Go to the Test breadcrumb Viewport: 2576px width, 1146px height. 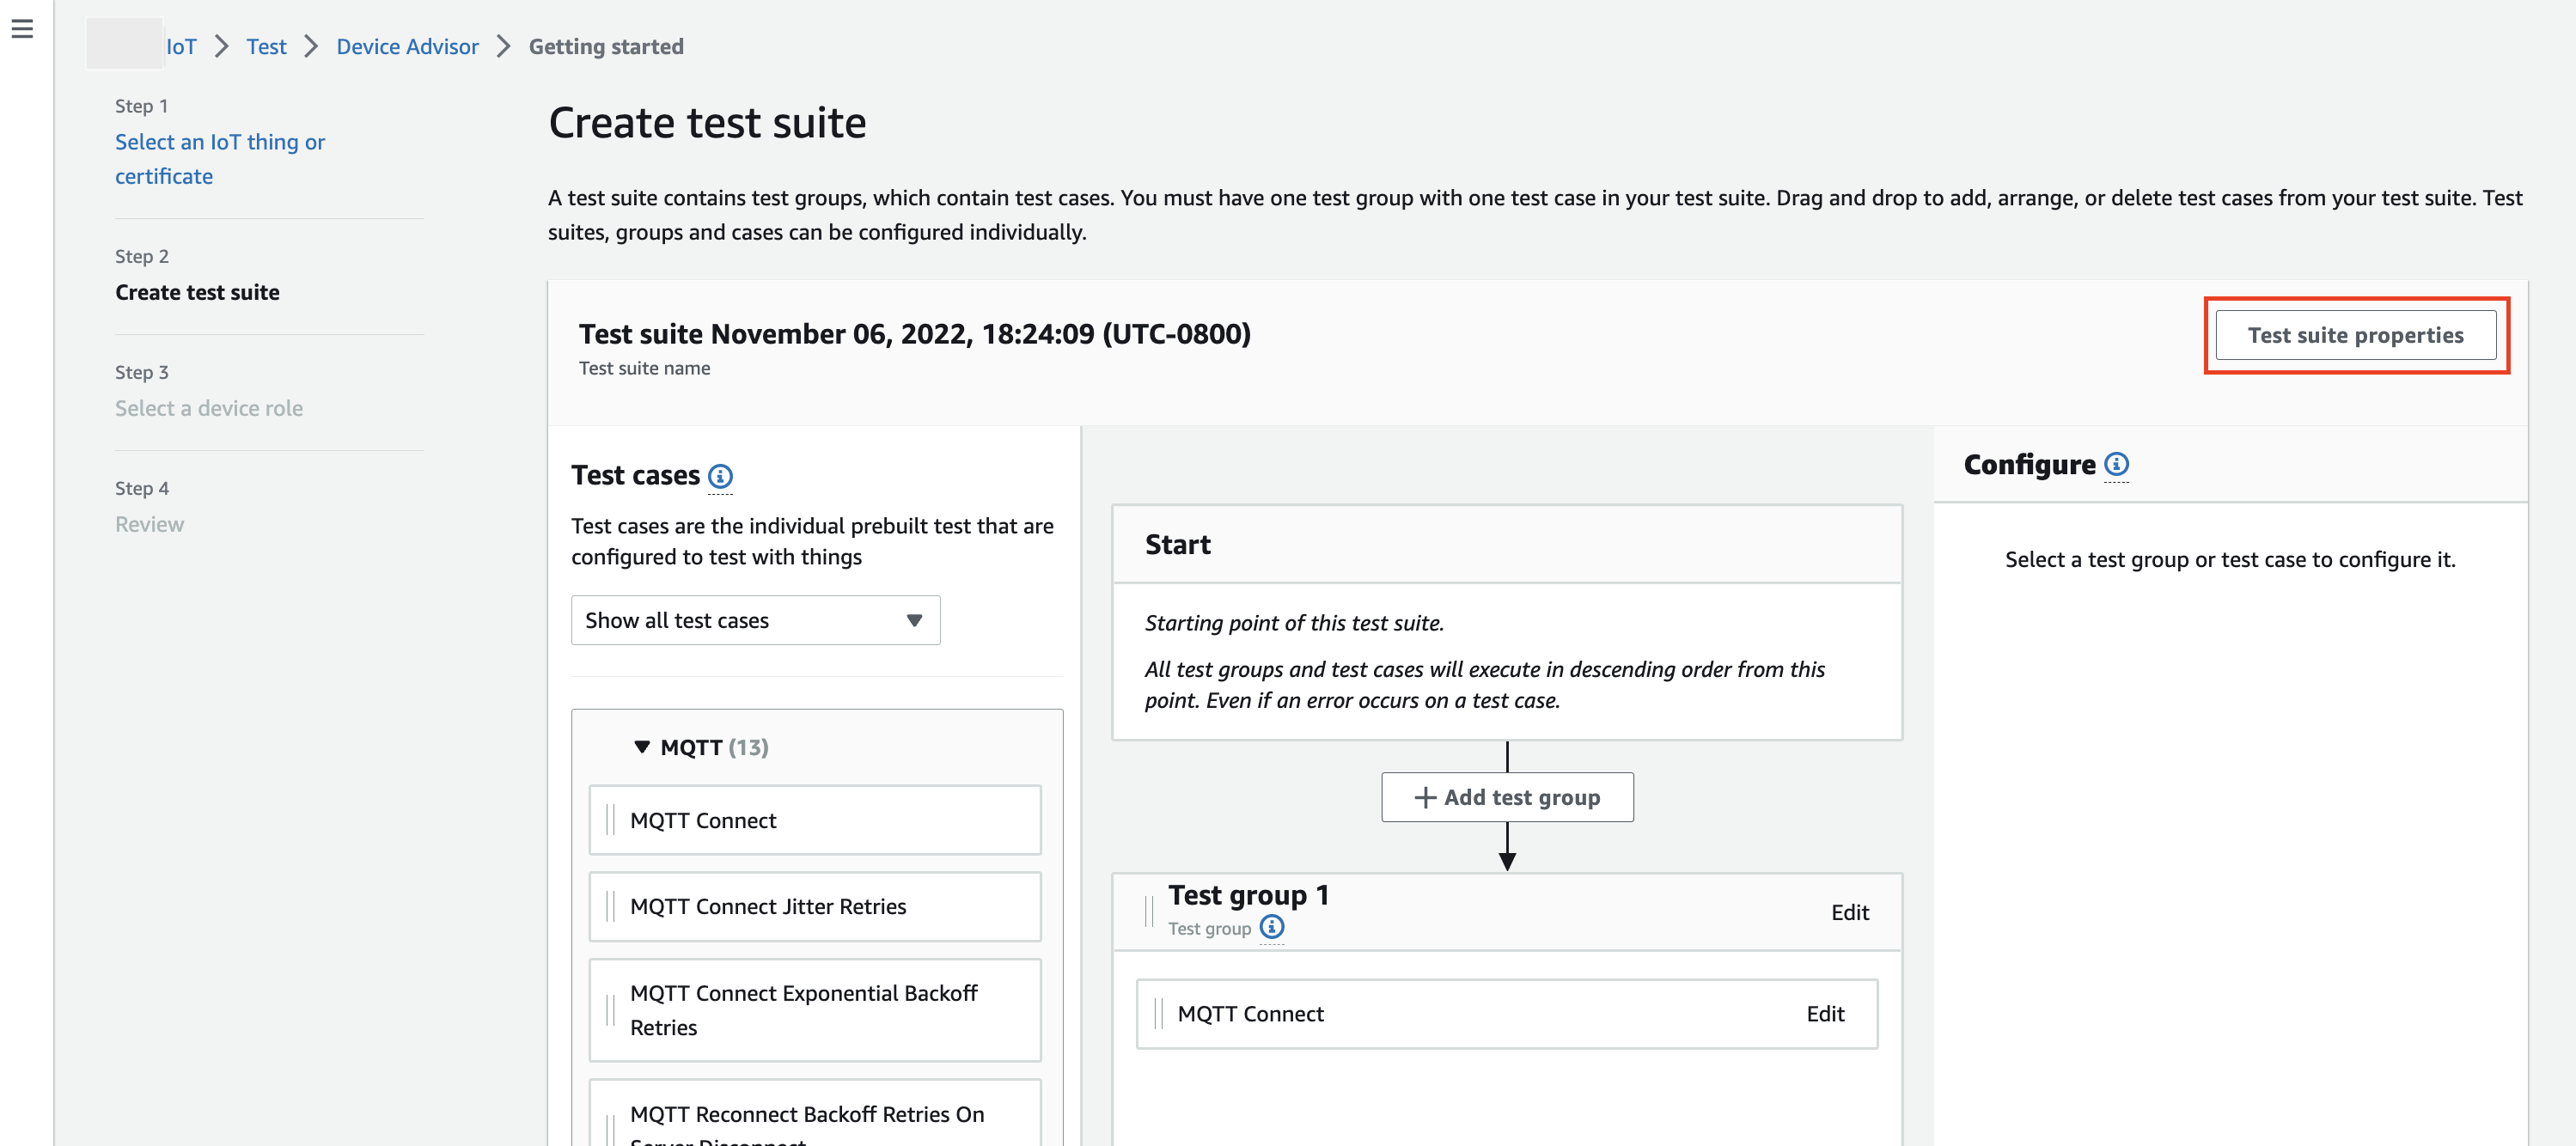[x=266, y=46]
